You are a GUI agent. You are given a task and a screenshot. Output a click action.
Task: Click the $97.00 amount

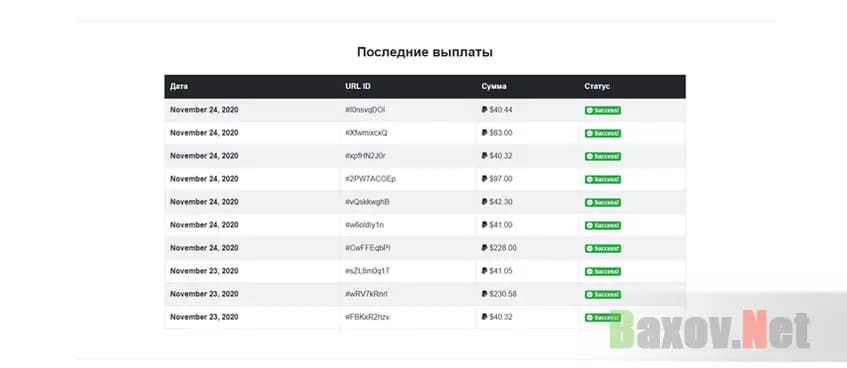pyautogui.click(x=501, y=179)
